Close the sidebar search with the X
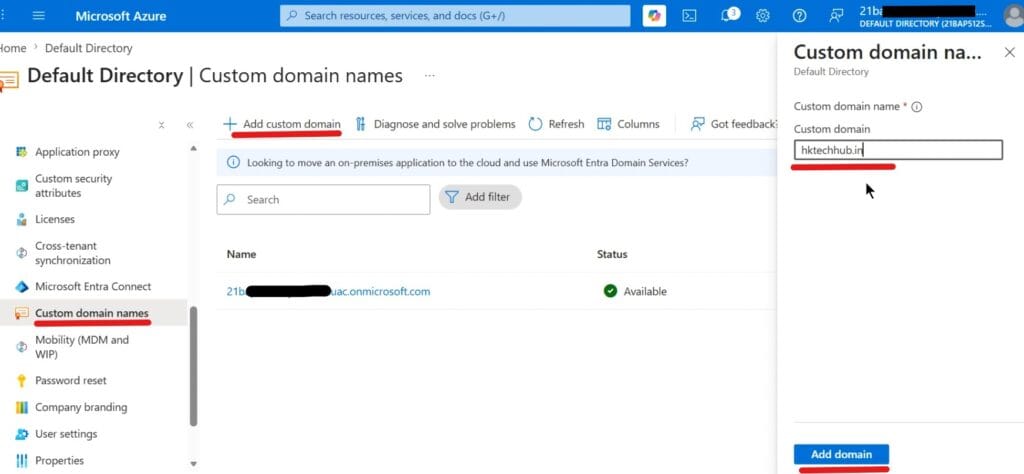 point(161,125)
